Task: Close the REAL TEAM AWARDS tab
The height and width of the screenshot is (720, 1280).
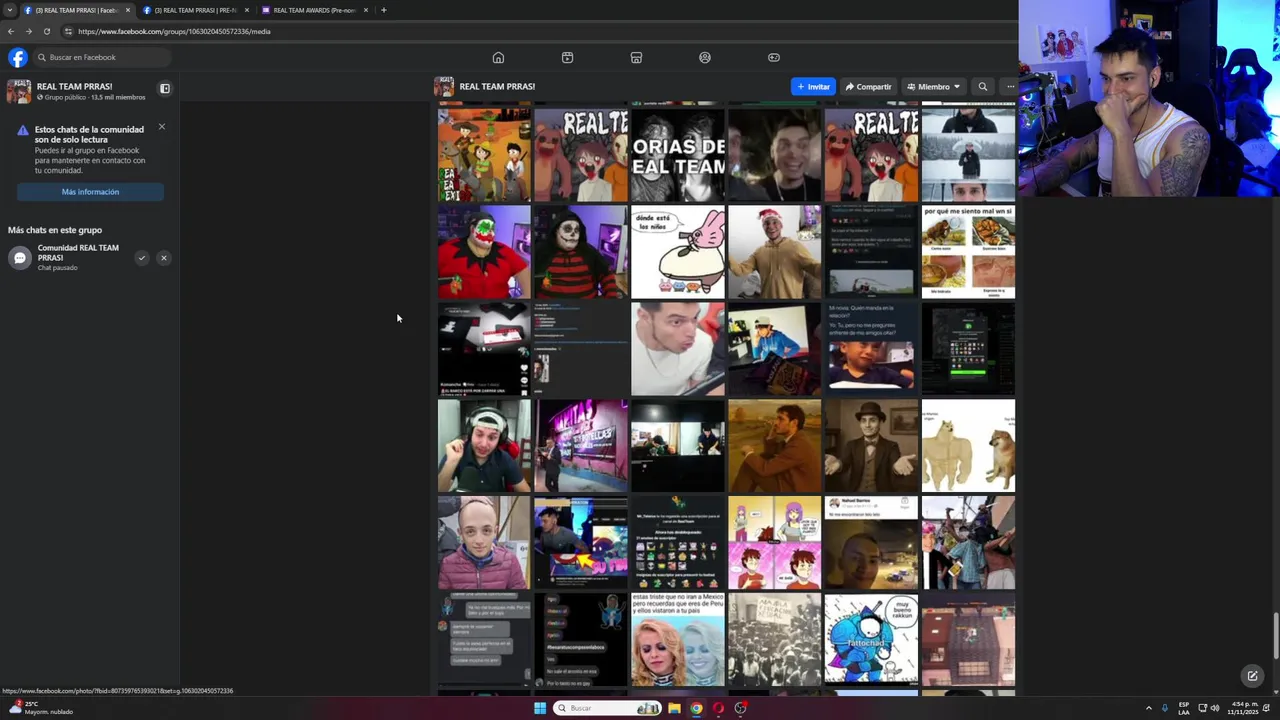Action: pos(365,10)
